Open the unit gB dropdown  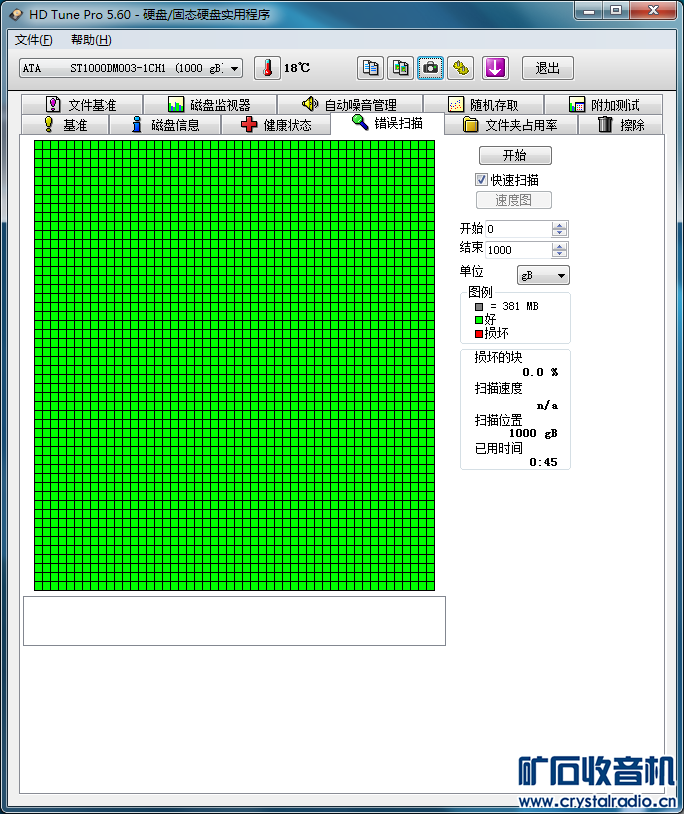(x=543, y=275)
